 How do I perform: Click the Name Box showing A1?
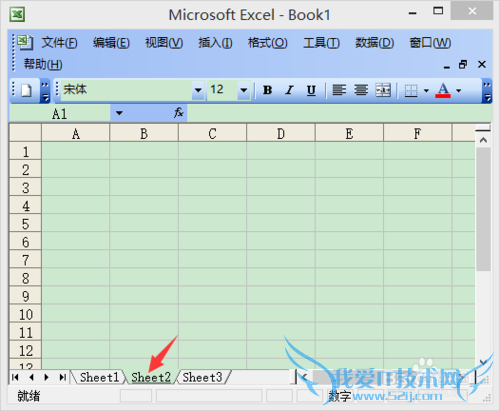pyautogui.click(x=60, y=113)
